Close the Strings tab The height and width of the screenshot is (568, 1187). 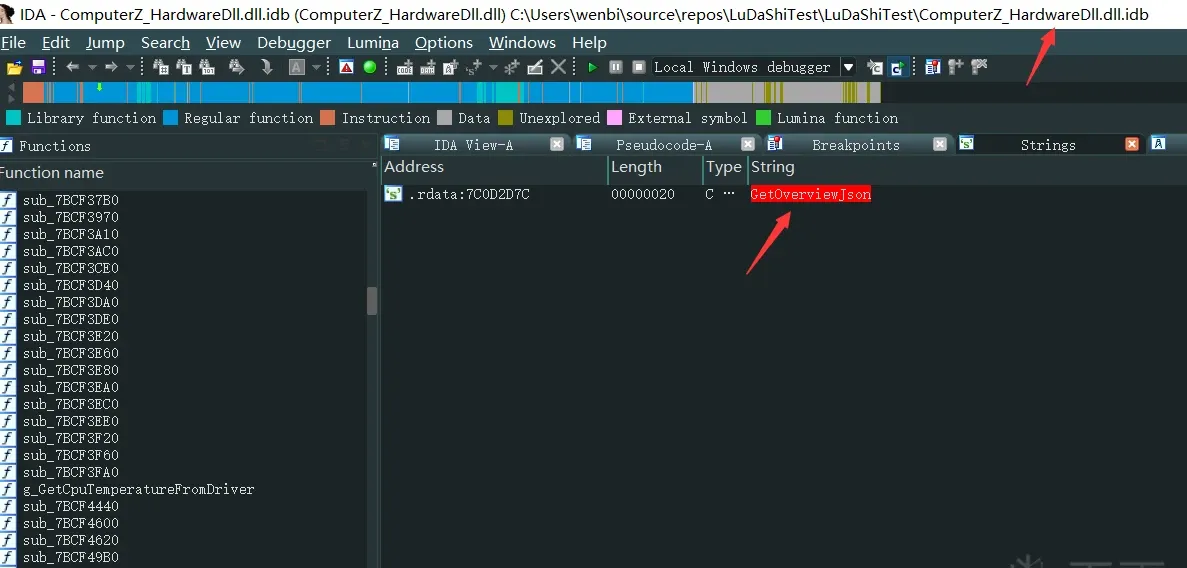(1132, 144)
